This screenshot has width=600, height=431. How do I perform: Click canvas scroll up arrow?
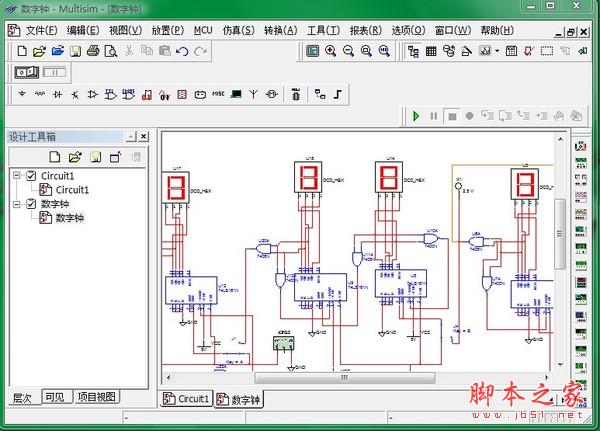560,139
